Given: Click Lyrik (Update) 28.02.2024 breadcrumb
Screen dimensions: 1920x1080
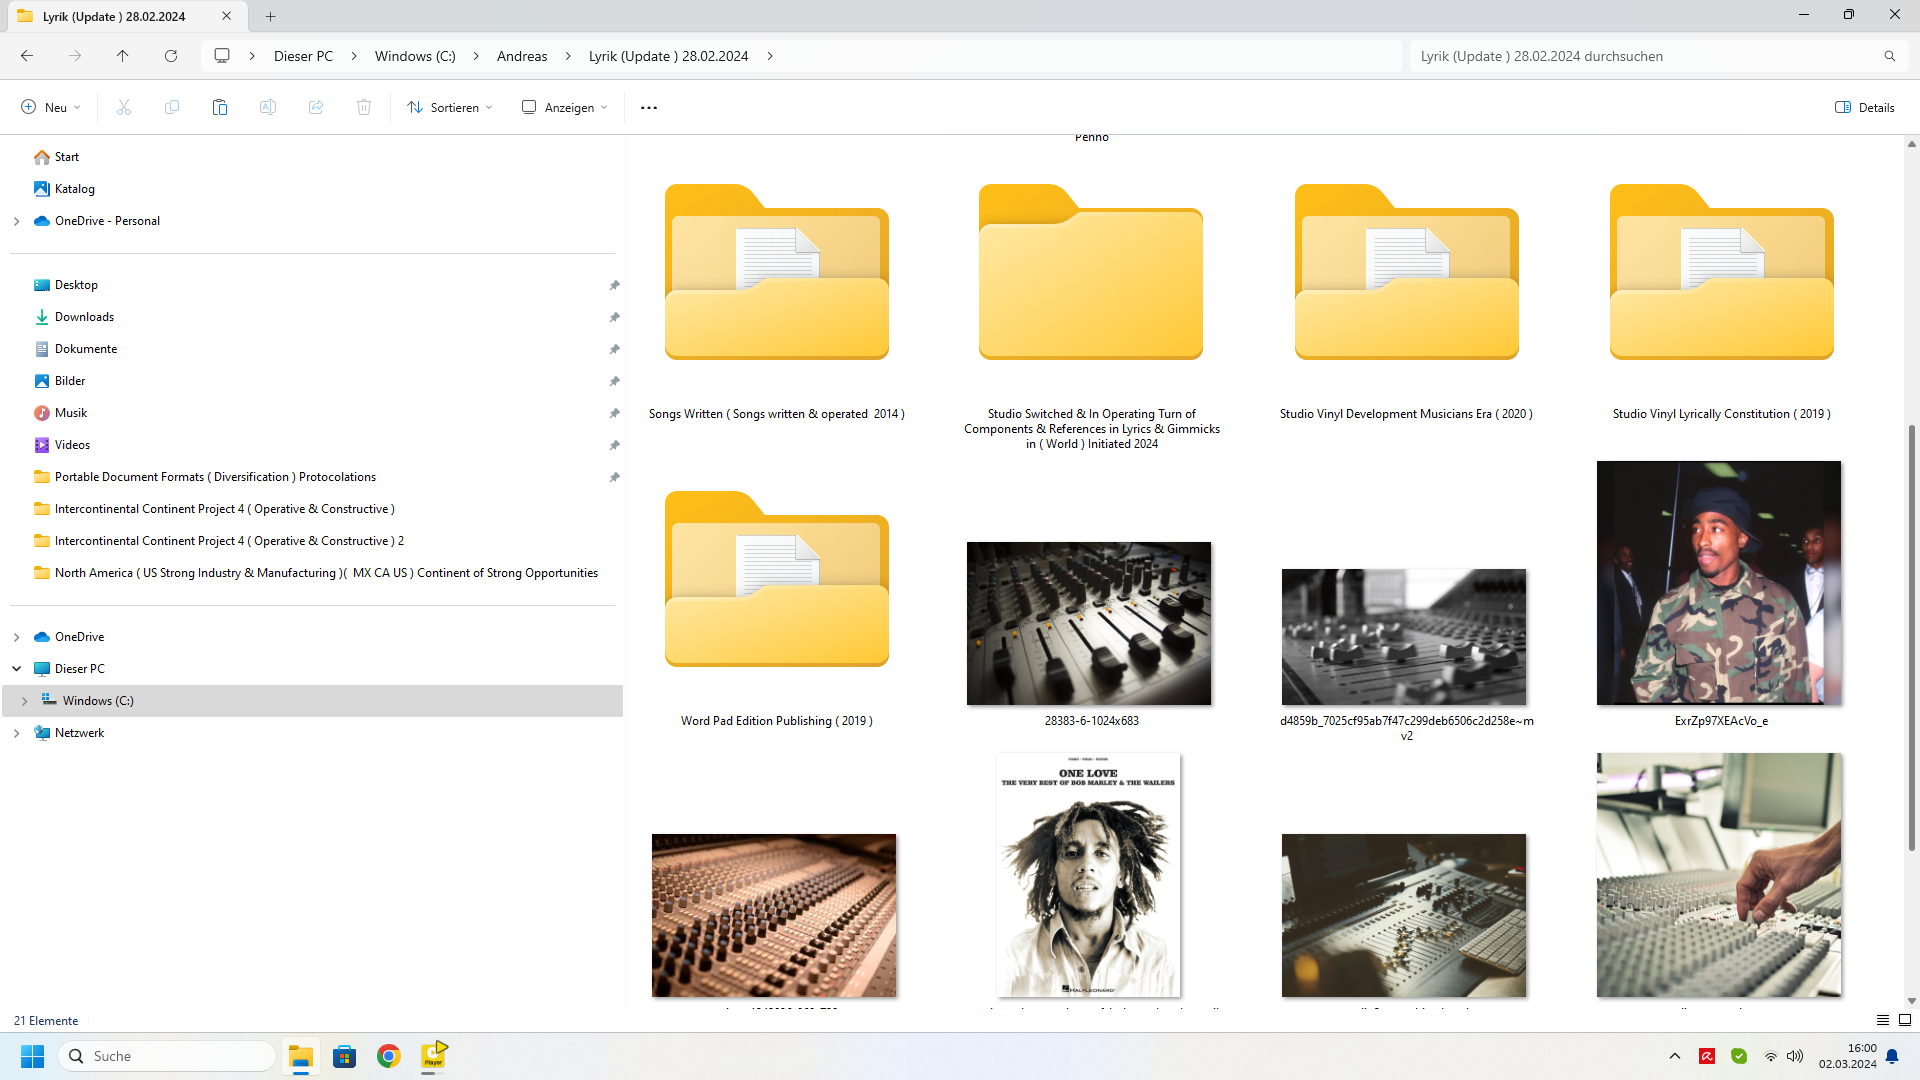Looking at the screenshot, I should (x=668, y=56).
